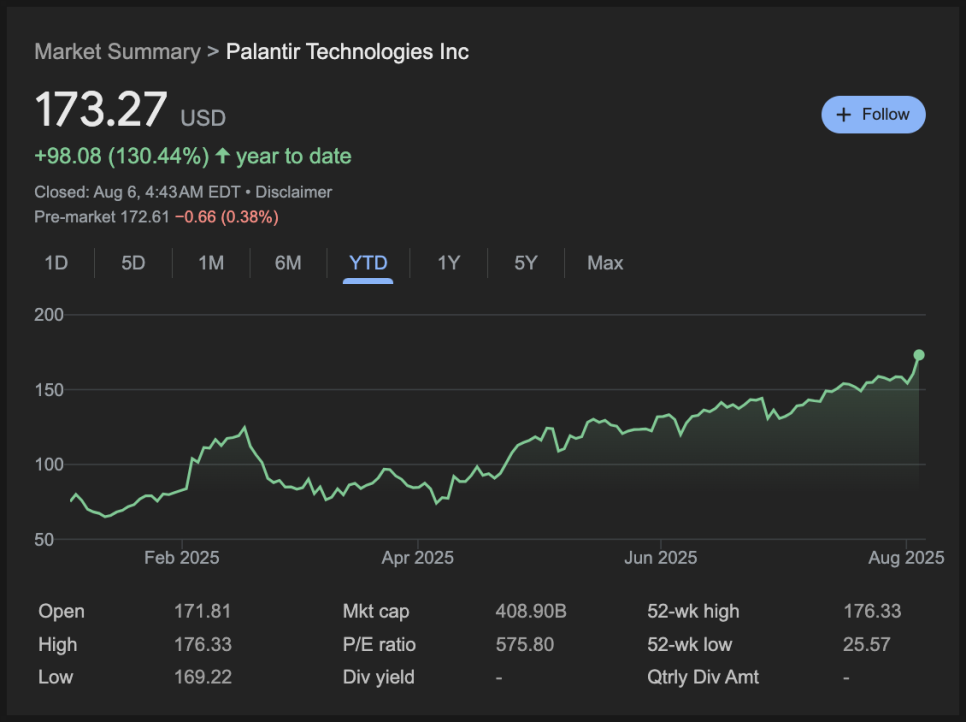Click the Pre-market 172.61 price

[x=102, y=217]
